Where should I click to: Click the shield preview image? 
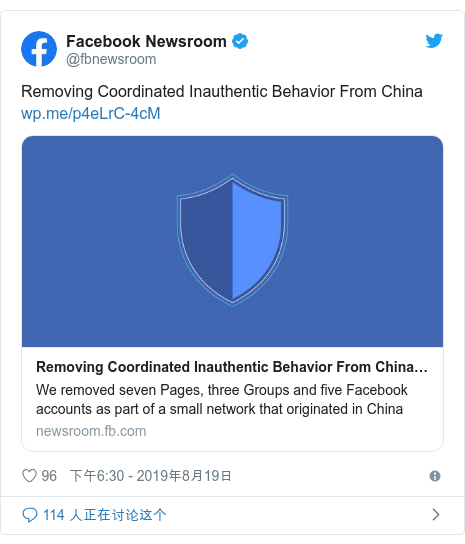(232, 241)
